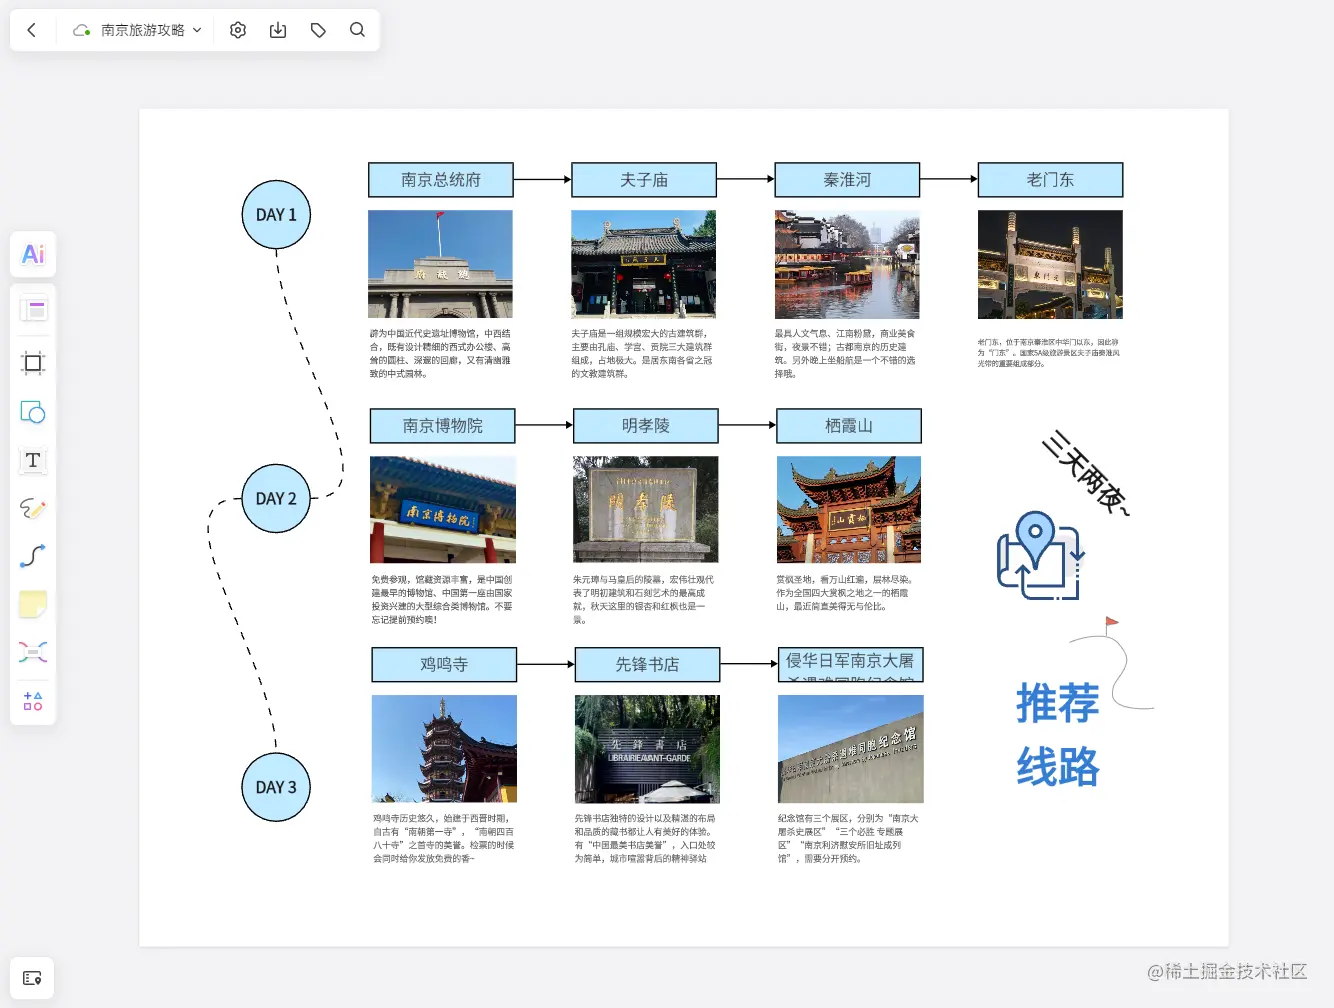1334x1008 pixels.
Task: Click the 鸡鸣寺 pagoda photo
Action: coord(444,749)
